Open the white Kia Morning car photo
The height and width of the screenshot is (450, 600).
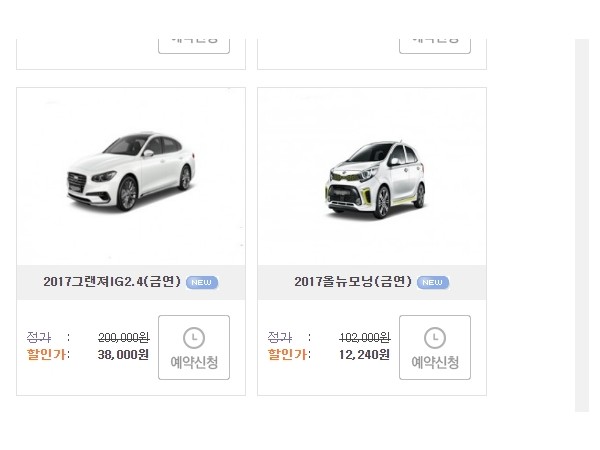click(x=375, y=180)
